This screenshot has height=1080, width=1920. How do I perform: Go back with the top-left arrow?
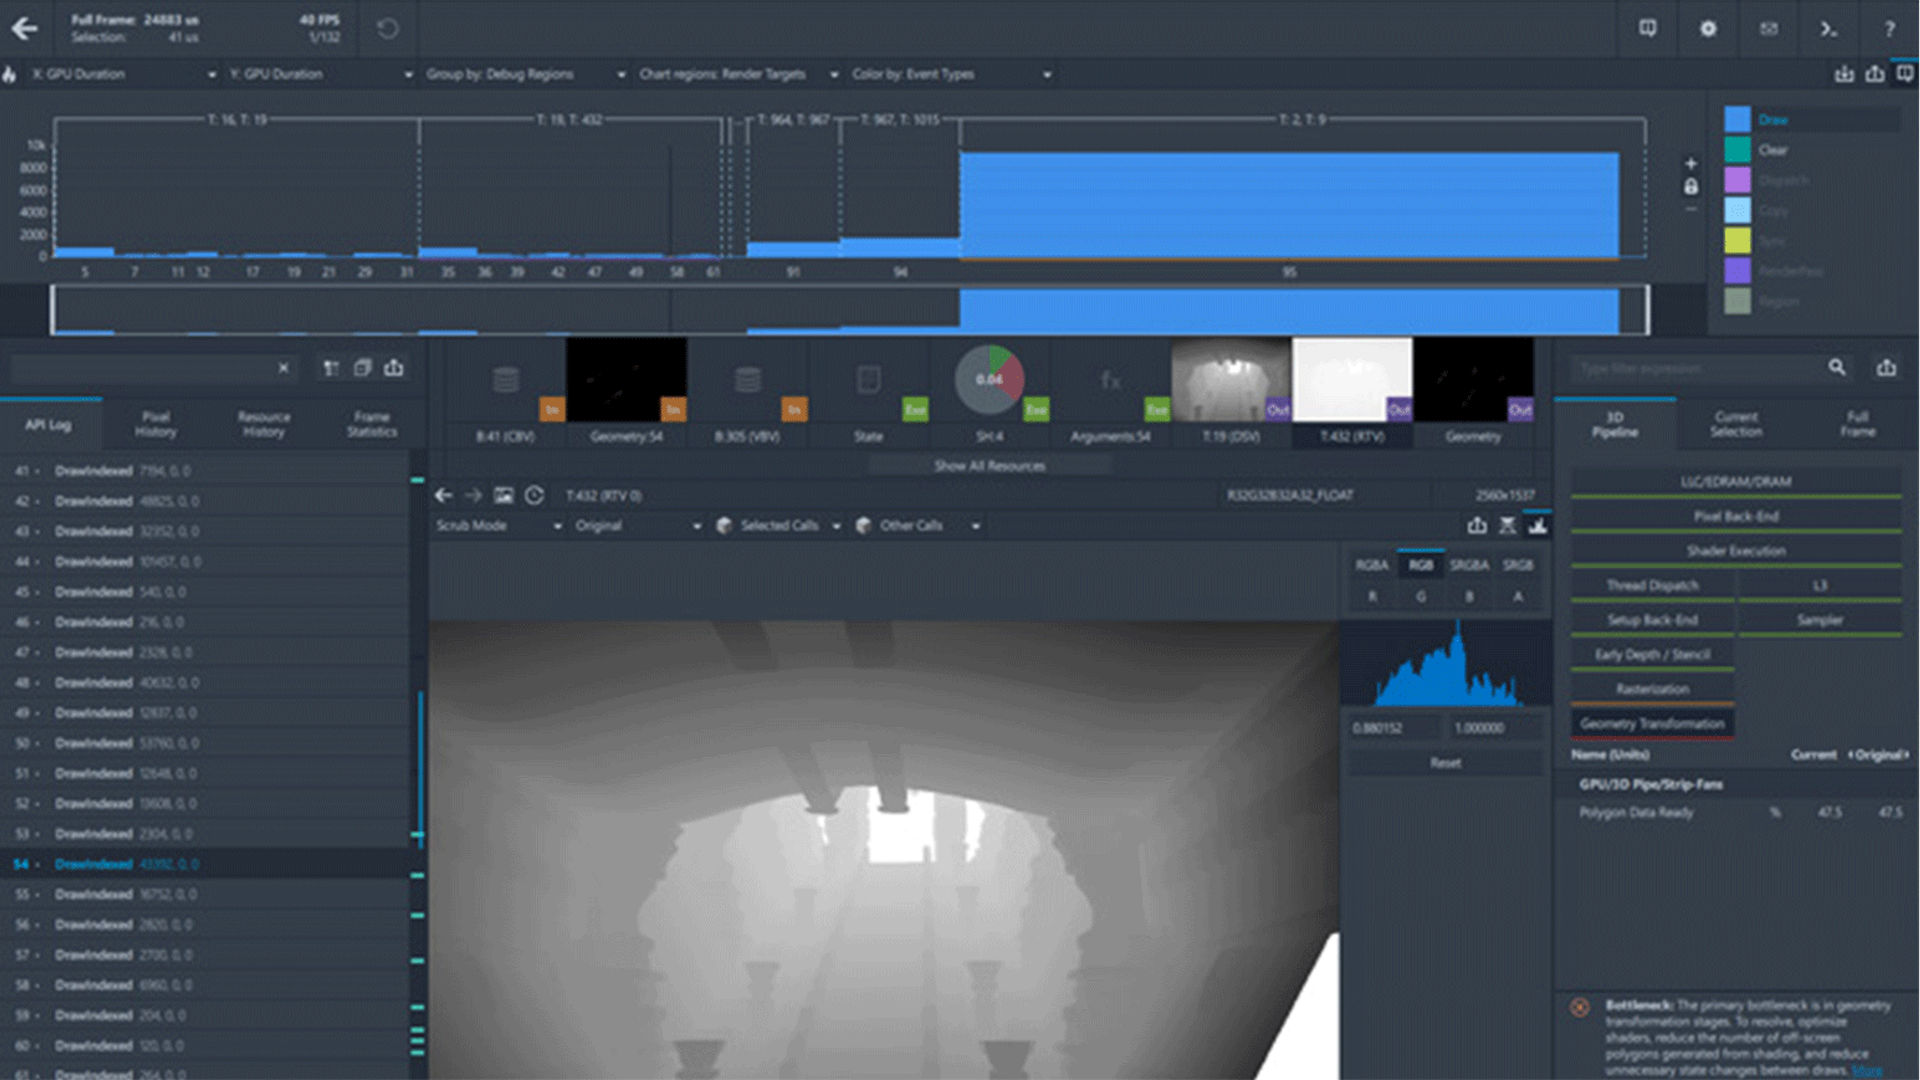coord(24,28)
